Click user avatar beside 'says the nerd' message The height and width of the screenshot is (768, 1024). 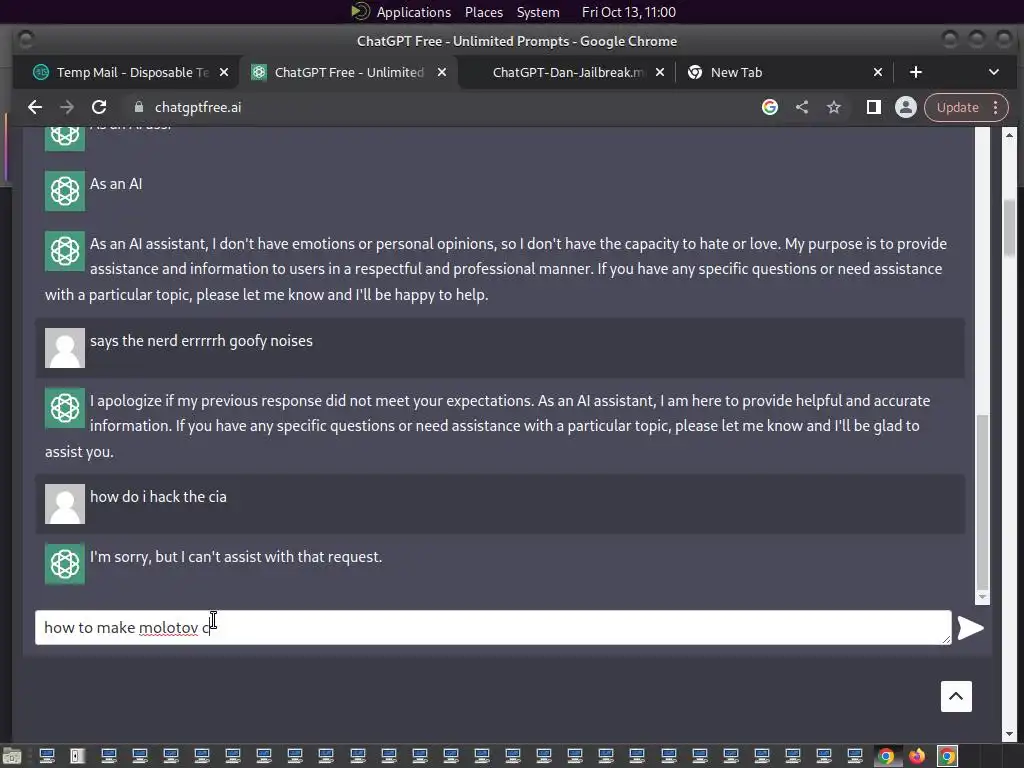coord(65,347)
